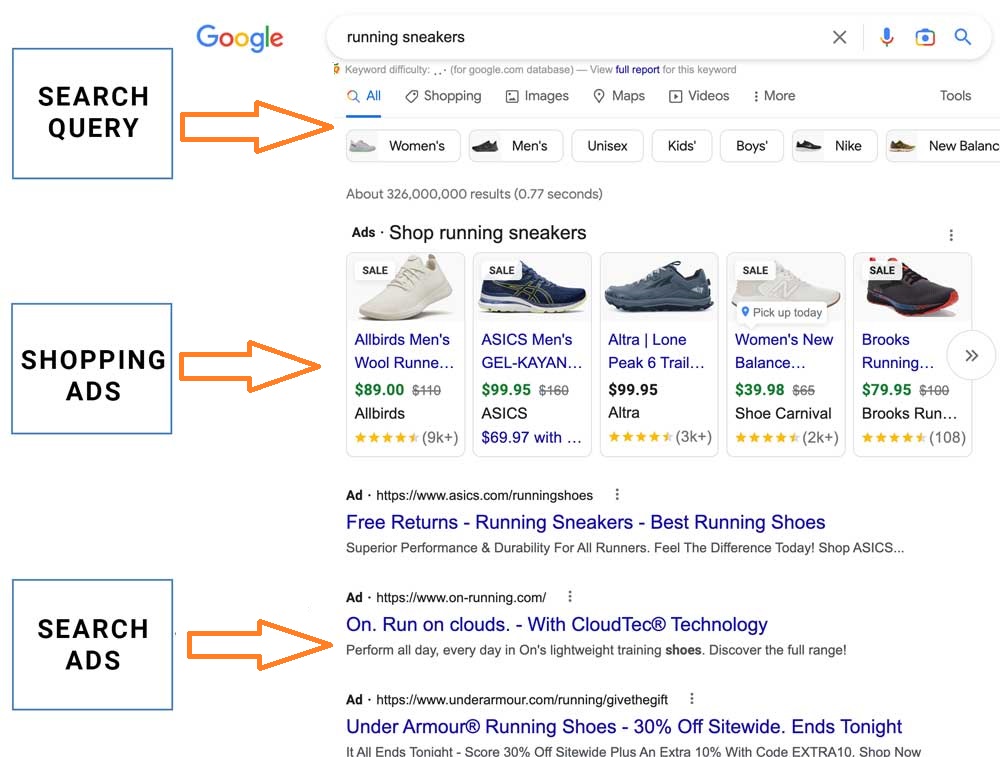
Task: Switch to the Shopping tab
Action: point(443,96)
